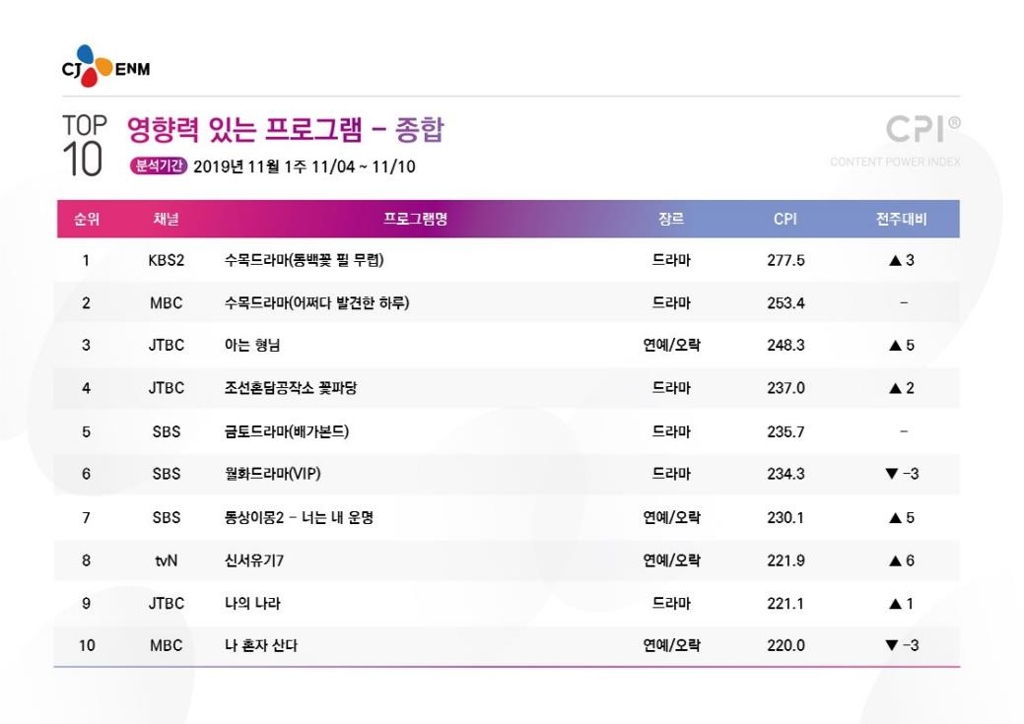Click rank number 10
Screen dimensions: 1024x724
87,646
